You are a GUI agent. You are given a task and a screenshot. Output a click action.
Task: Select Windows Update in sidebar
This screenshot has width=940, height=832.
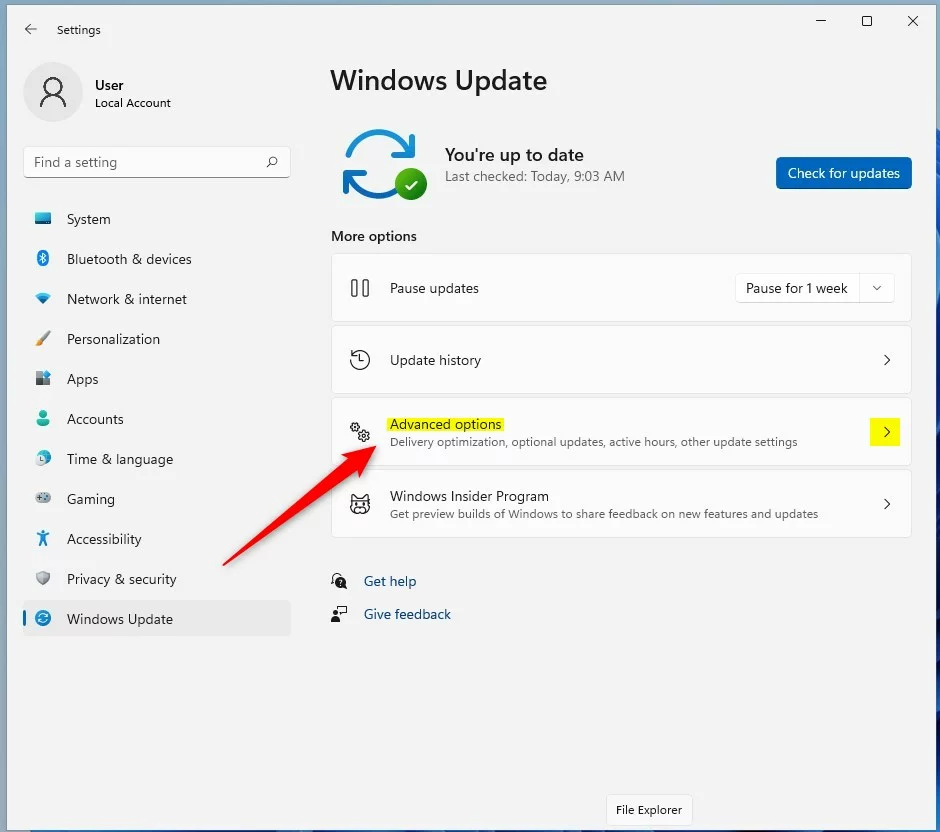coord(157,619)
